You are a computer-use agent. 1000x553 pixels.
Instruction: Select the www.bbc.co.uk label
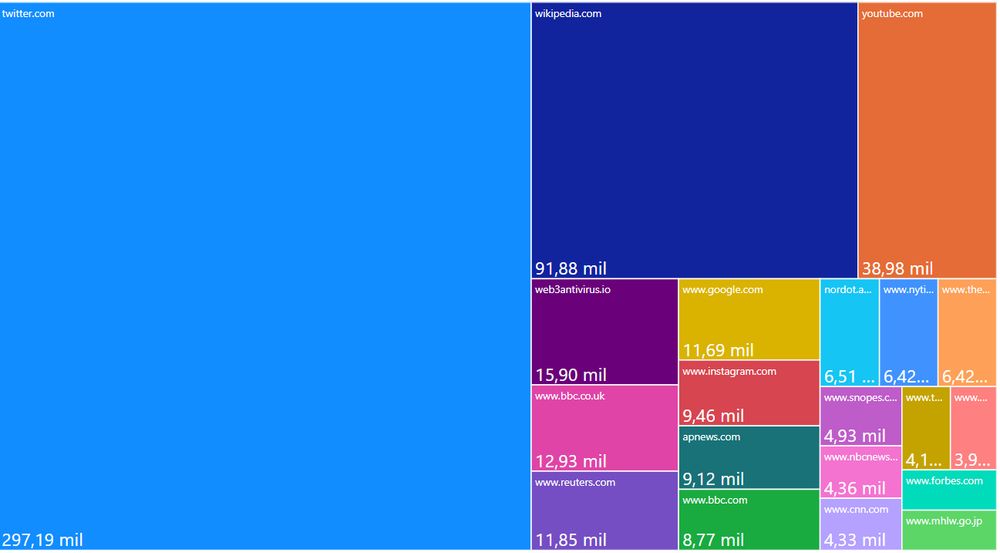tap(570, 396)
